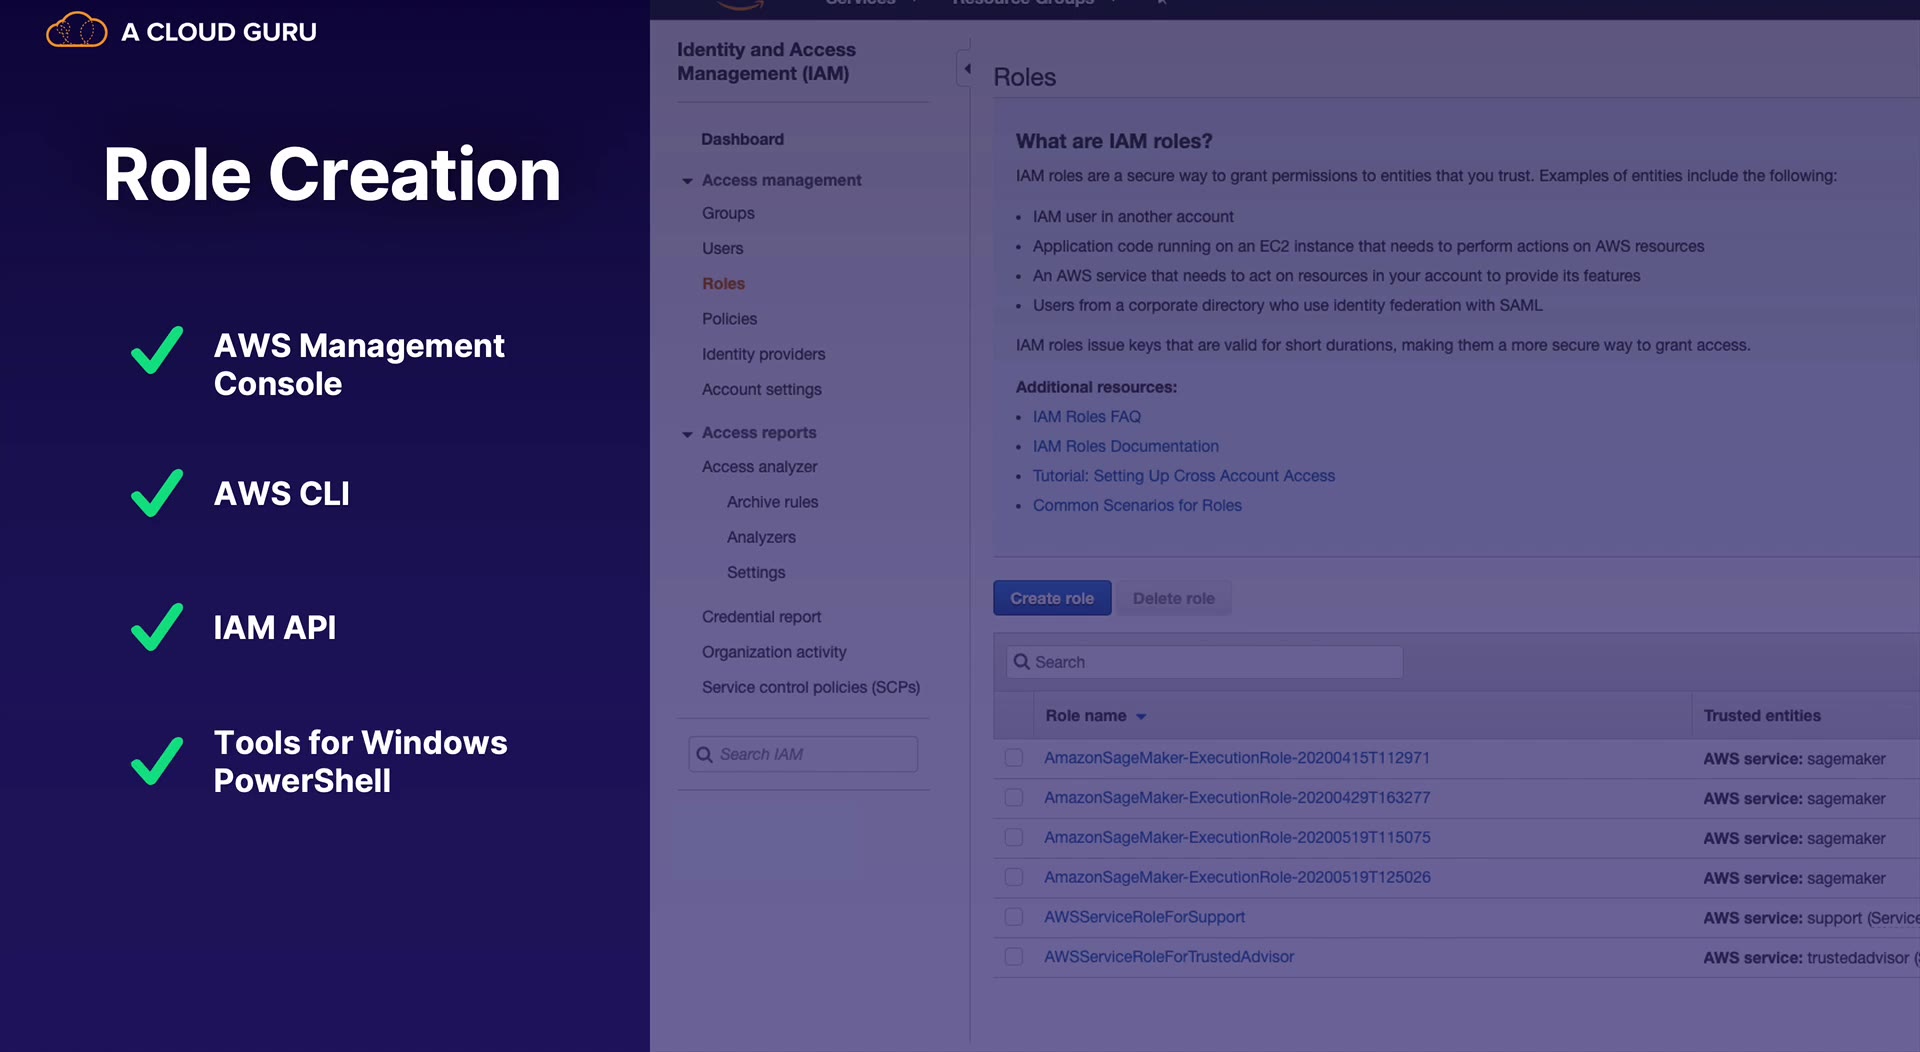Open the IAM Roles FAQ link
Image resolution: width=1920 pixels, height=1052 pixels.
pyautogui.click(x=1086, y=417)
